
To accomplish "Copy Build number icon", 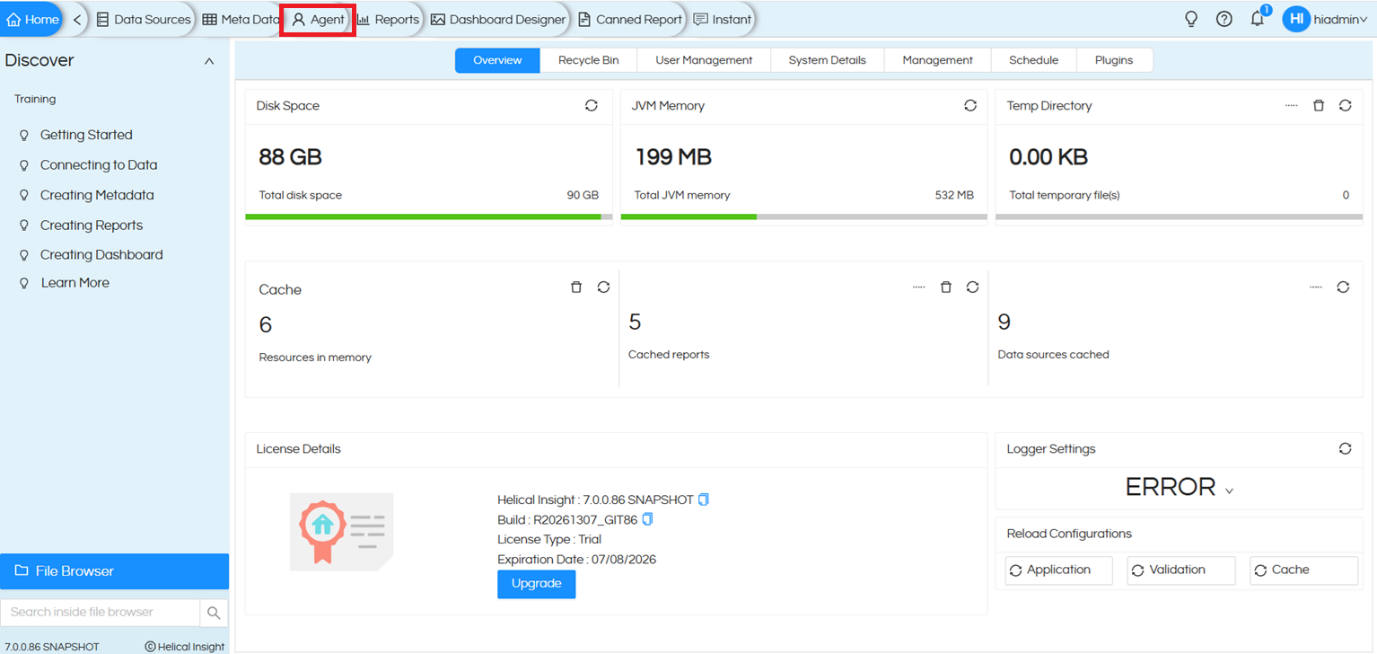I will (648, 519).
